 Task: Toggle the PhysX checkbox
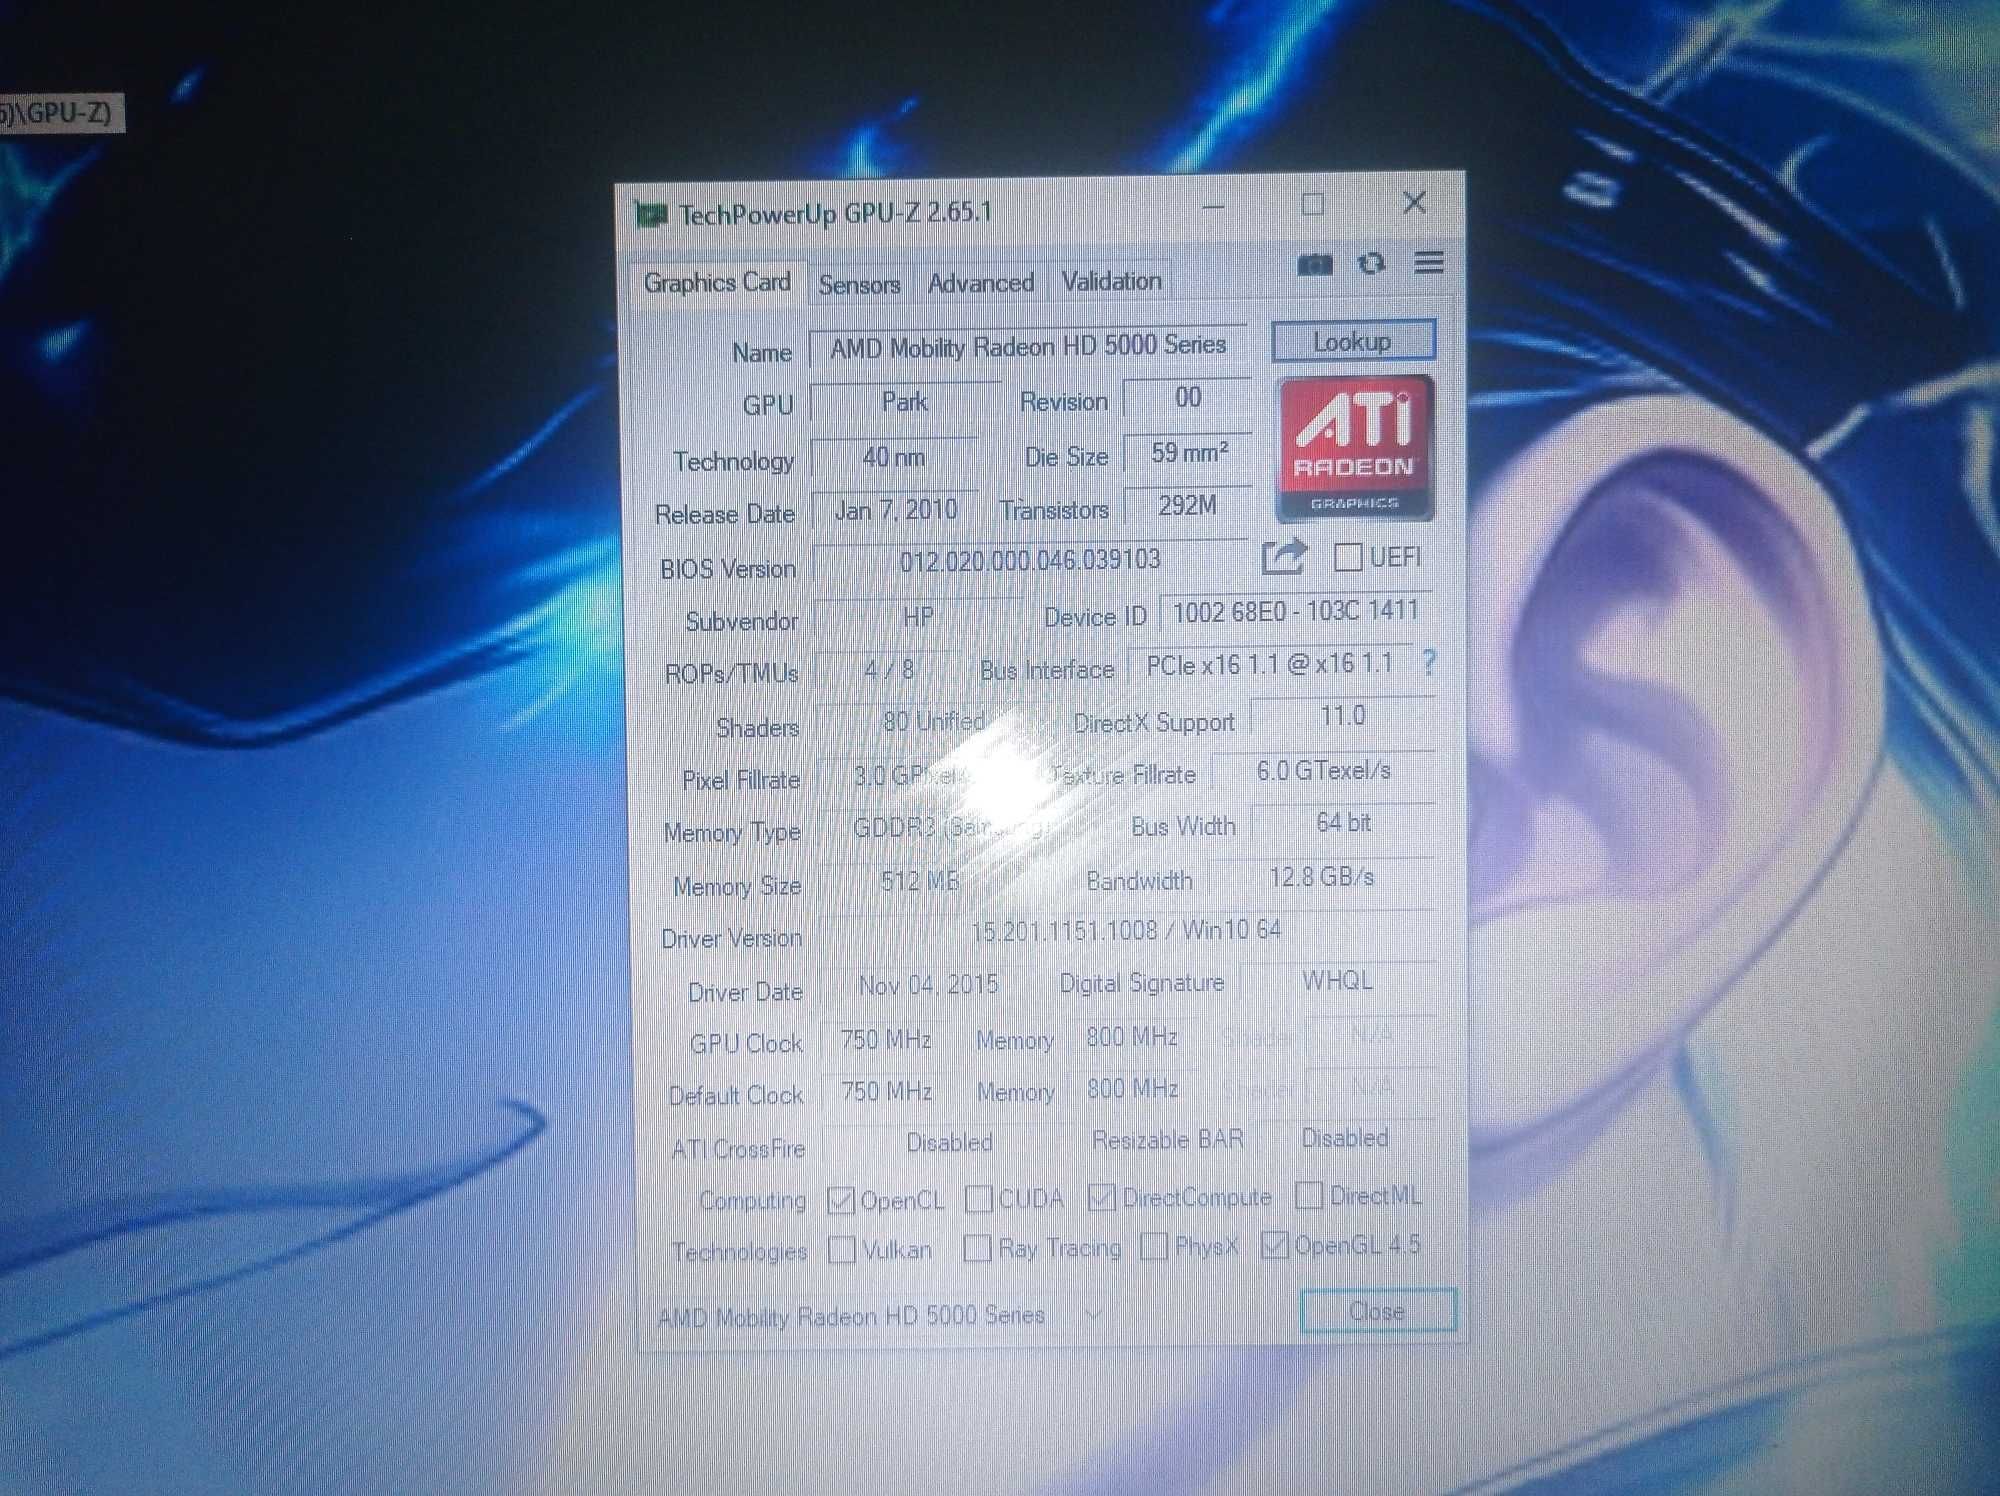pyautogui.click(x=1154, y=1246)
